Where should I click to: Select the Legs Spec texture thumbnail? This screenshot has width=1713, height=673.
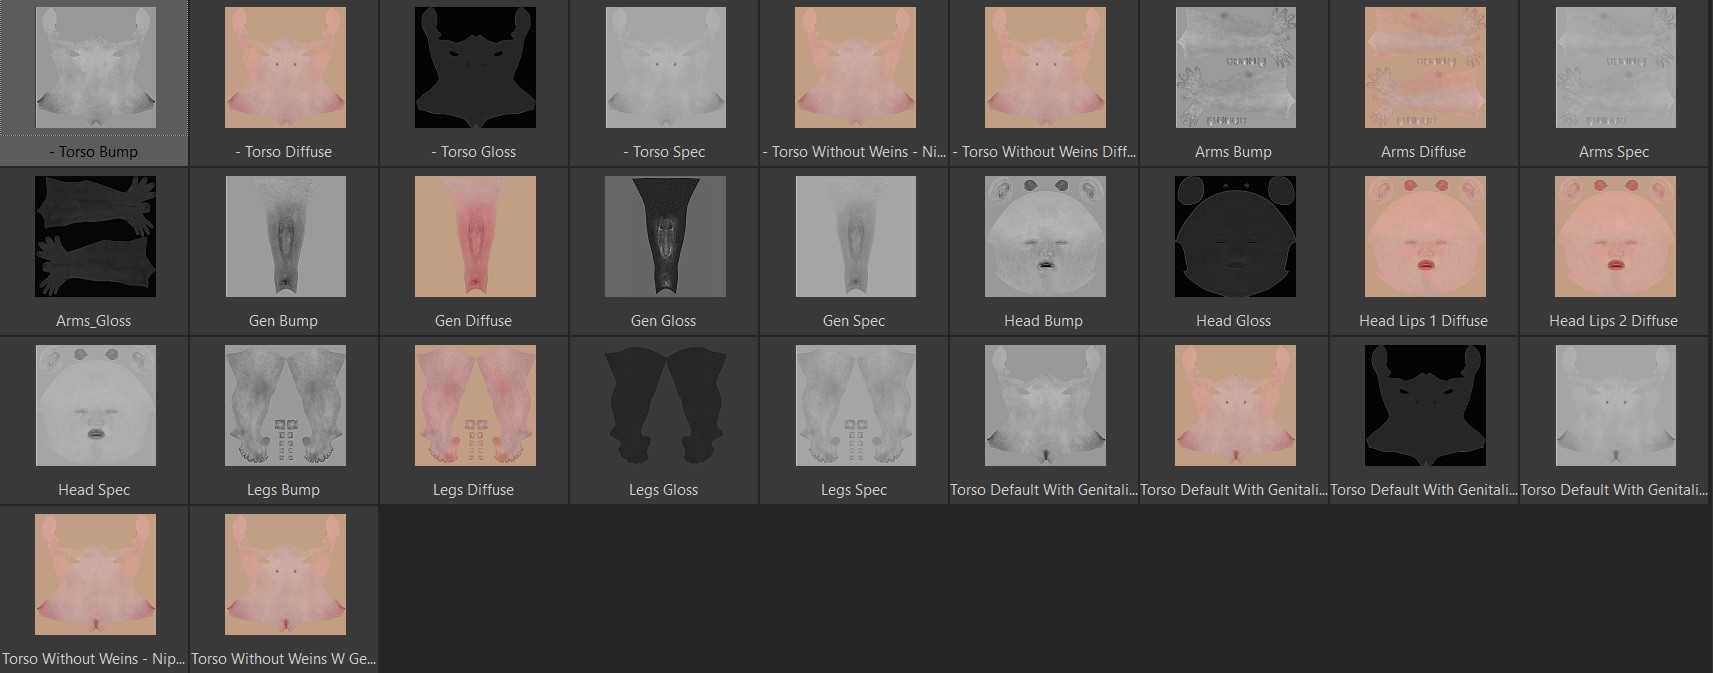[855, 406]
